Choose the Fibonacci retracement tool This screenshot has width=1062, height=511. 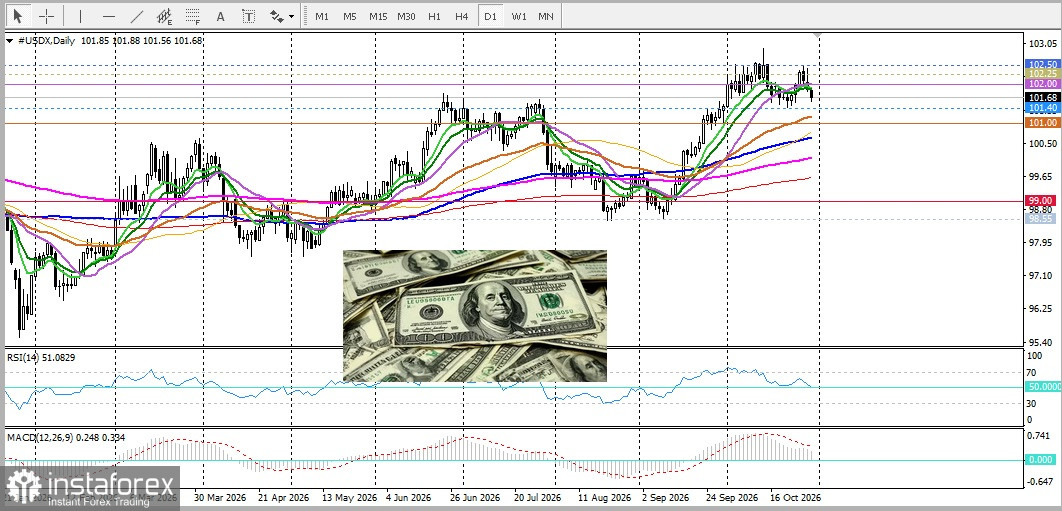click(x=192, y=16)
